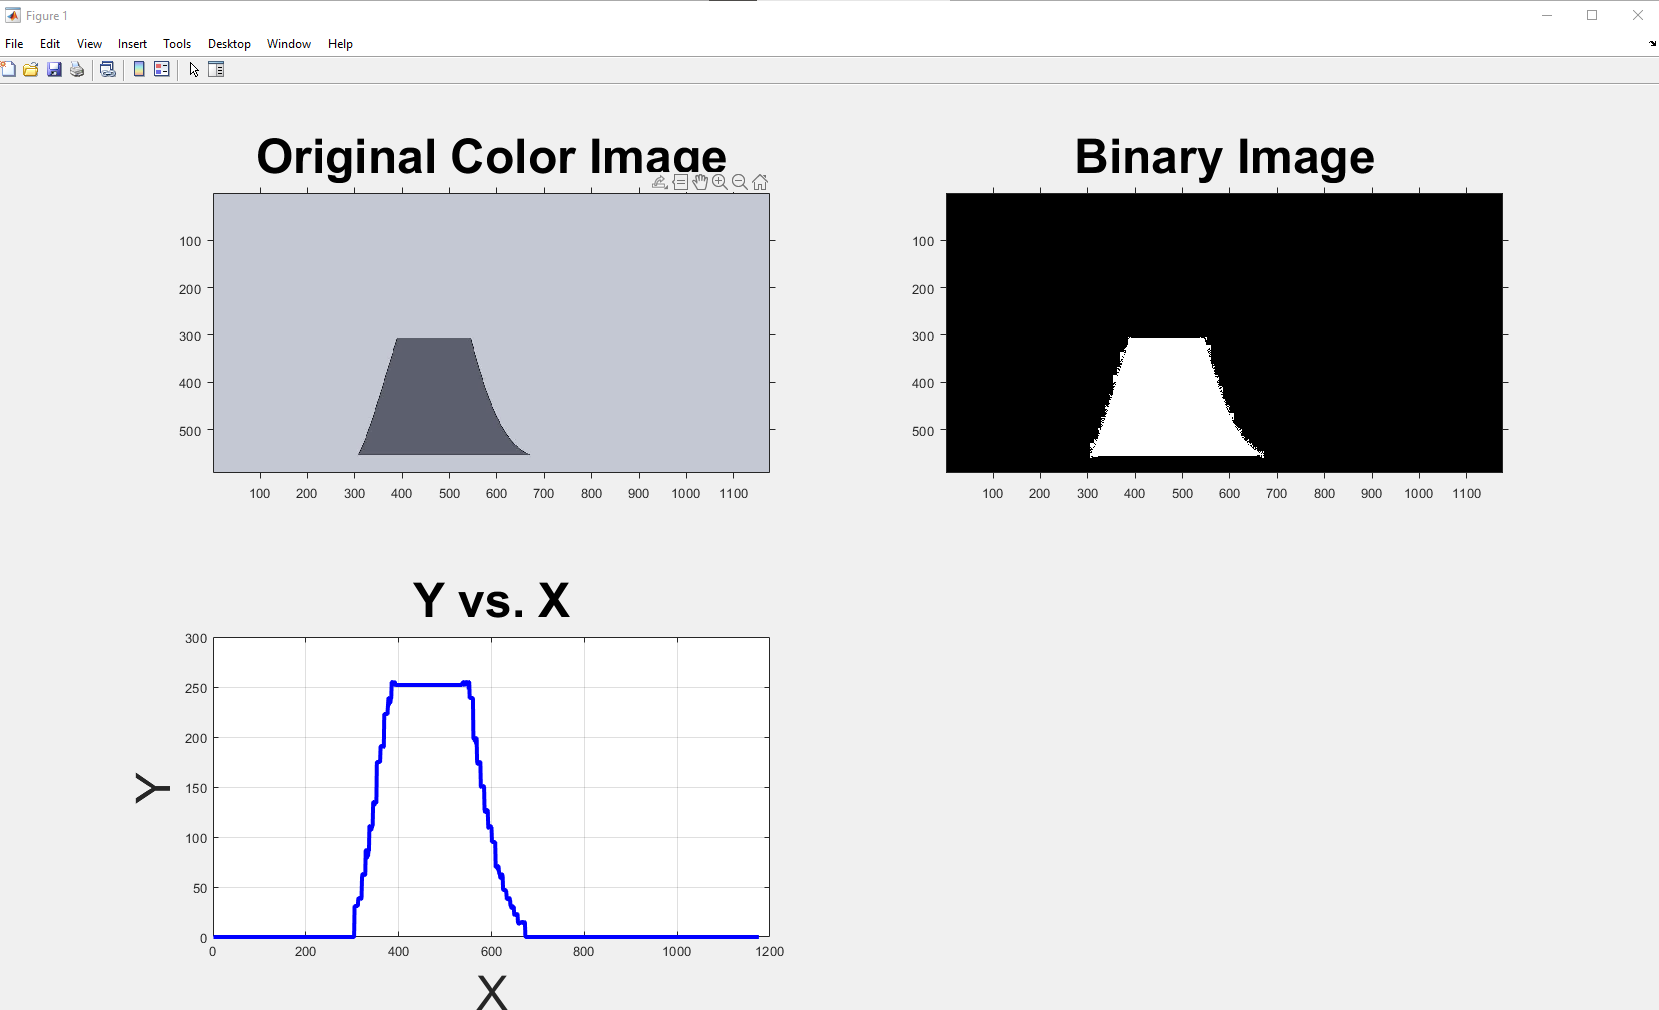Viewport: 1659px width, 1010px height.
Task: Save the current figure
Action: 54,69
